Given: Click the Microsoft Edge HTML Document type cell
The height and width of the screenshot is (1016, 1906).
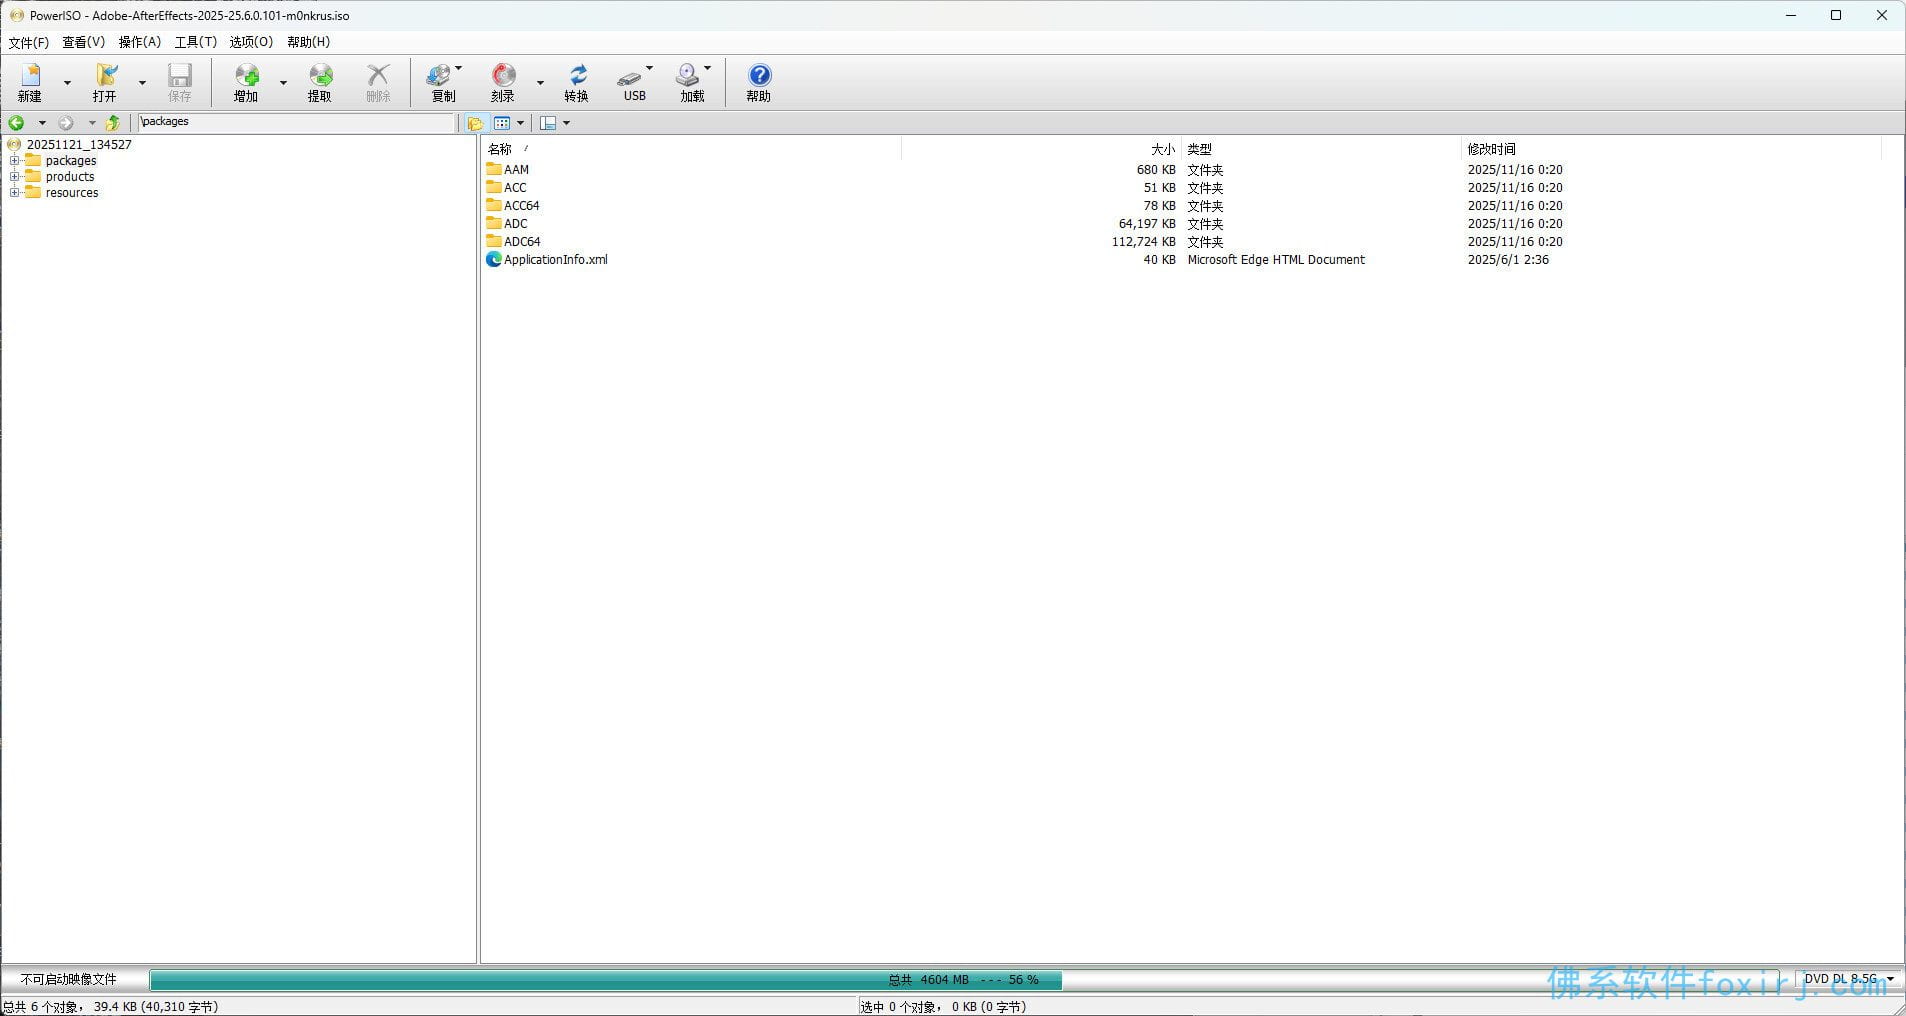Looking at the screenshot, I should pyautogui.click(x=1276, y=259).
